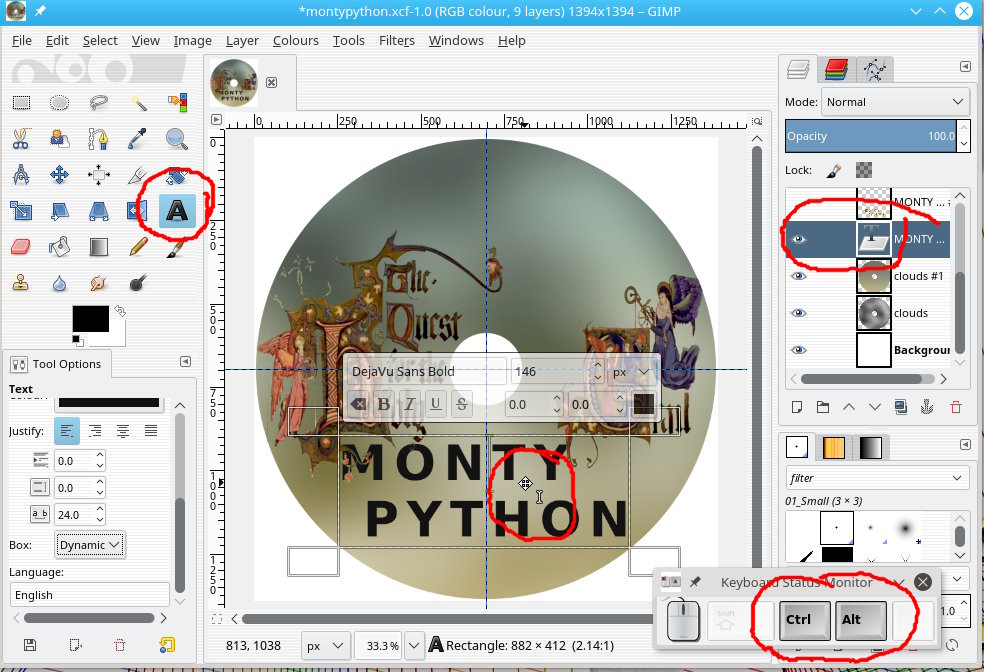
Task: Open the Filters menu
Action: click(397, 41)
